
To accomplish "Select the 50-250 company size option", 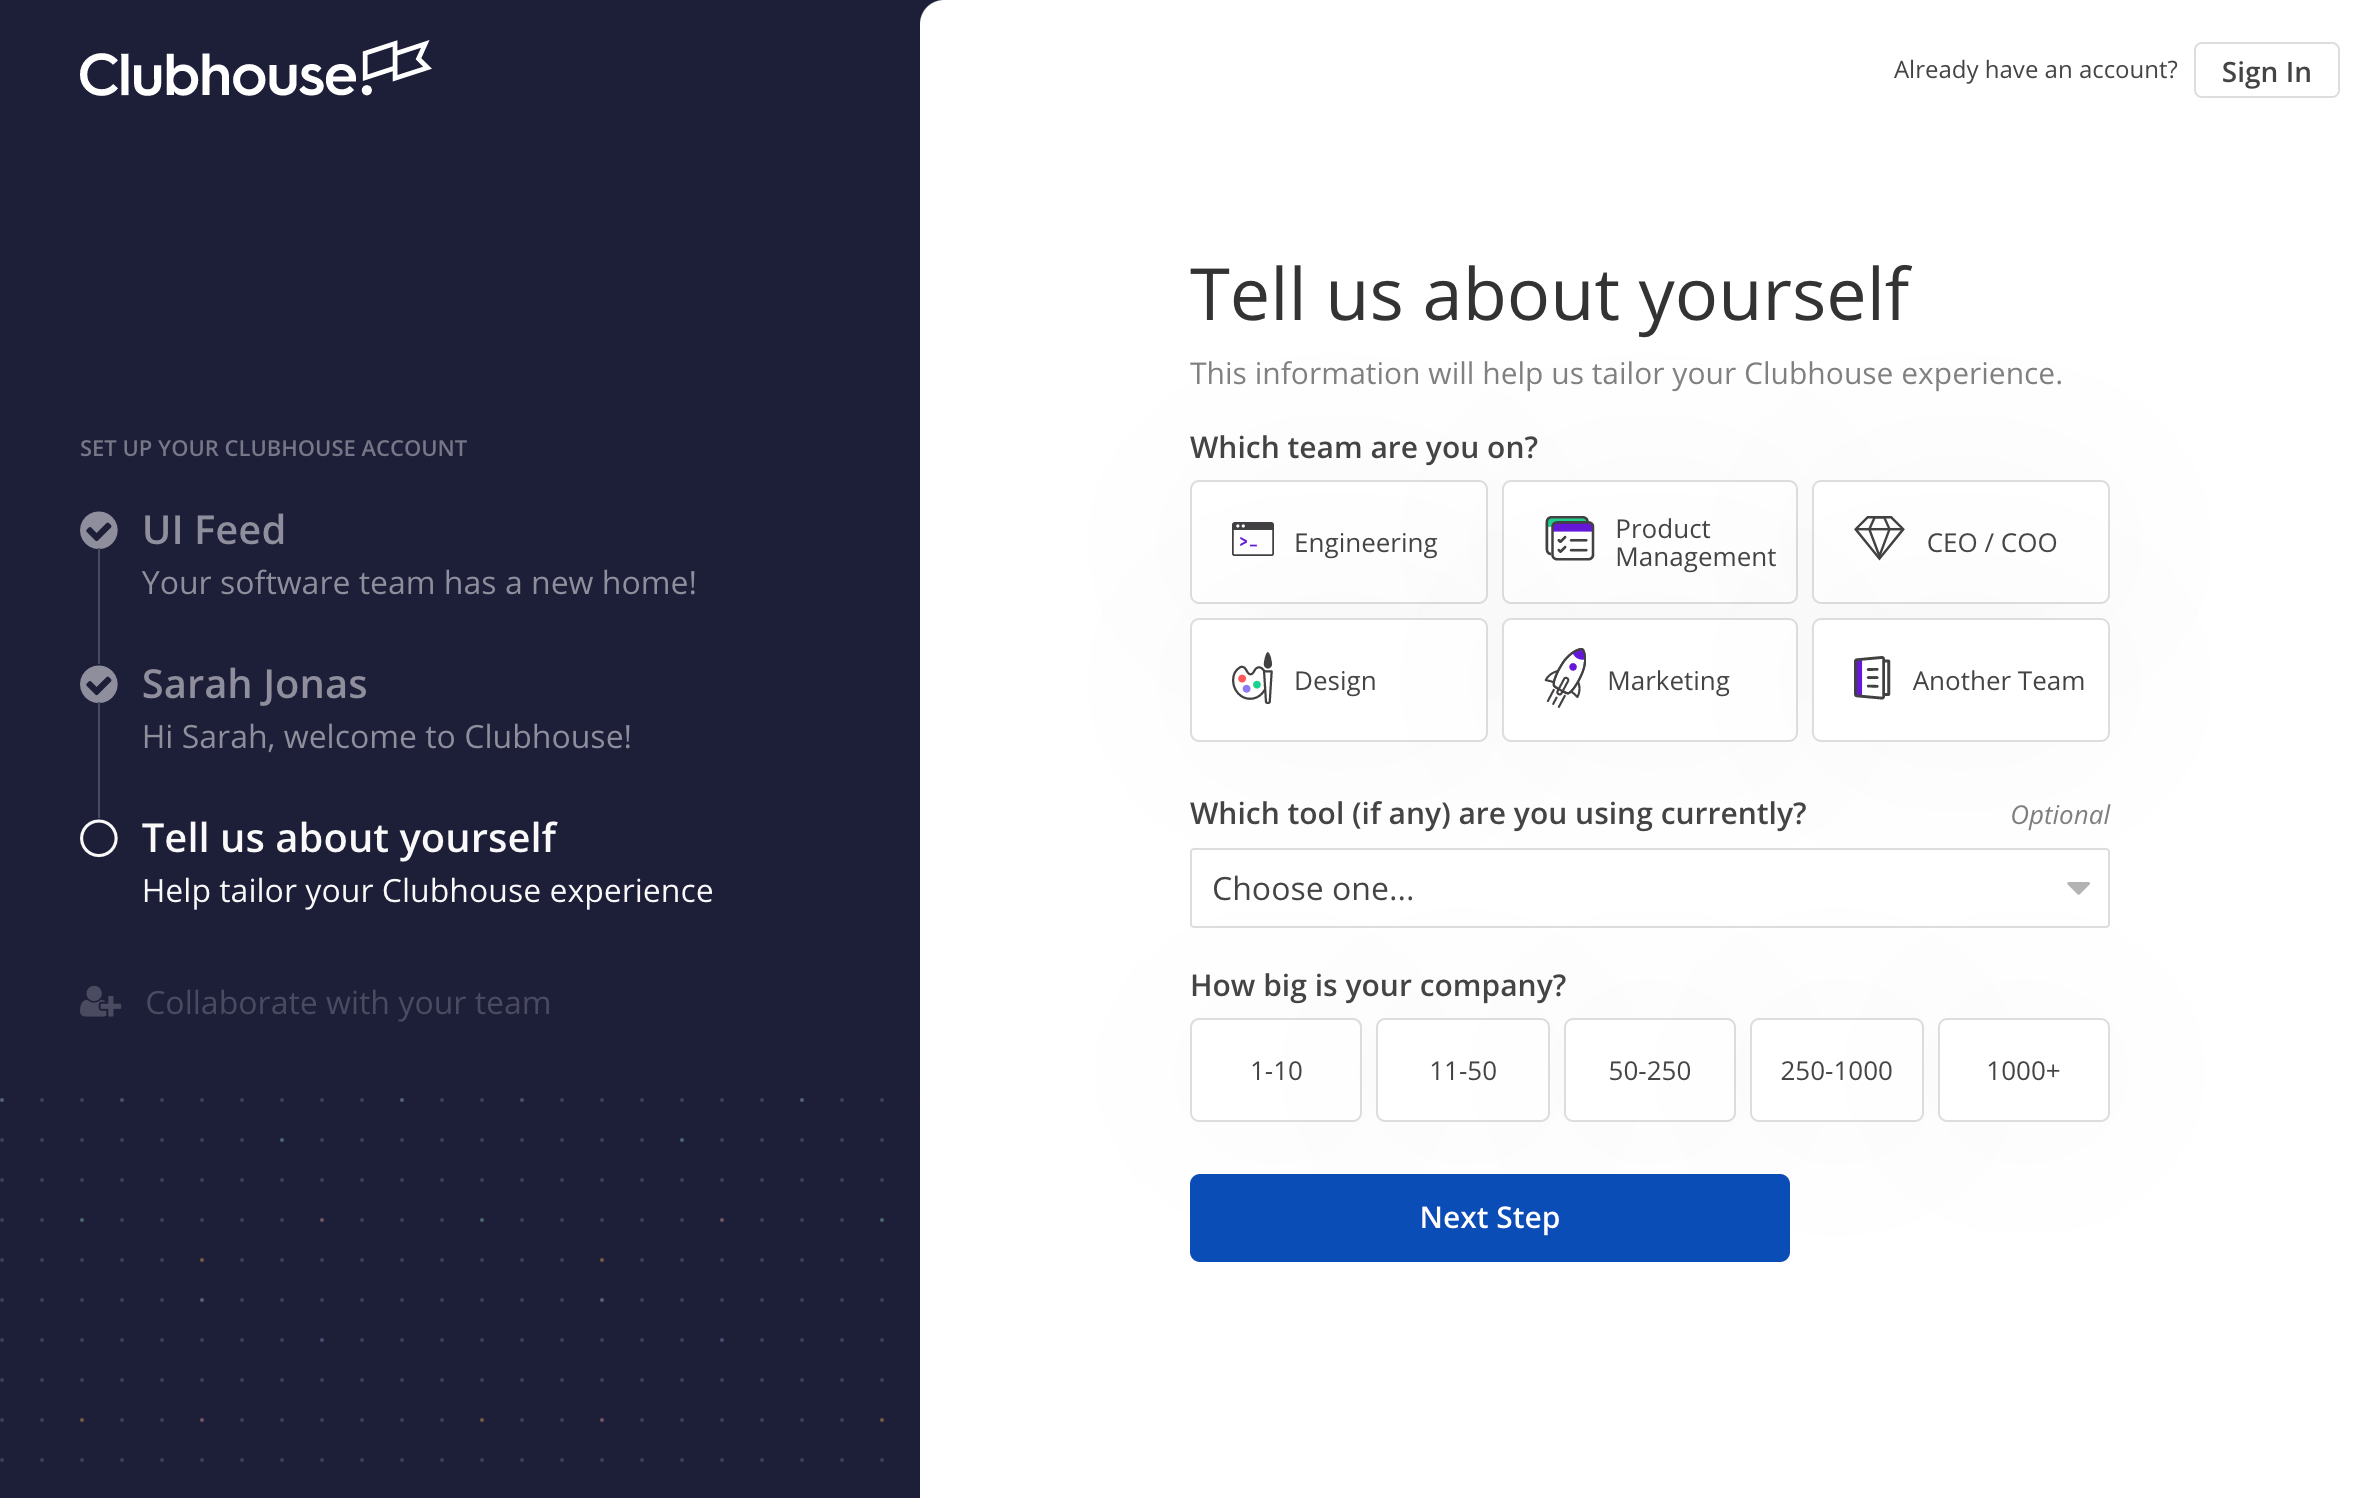I will click(1648, 1068).
